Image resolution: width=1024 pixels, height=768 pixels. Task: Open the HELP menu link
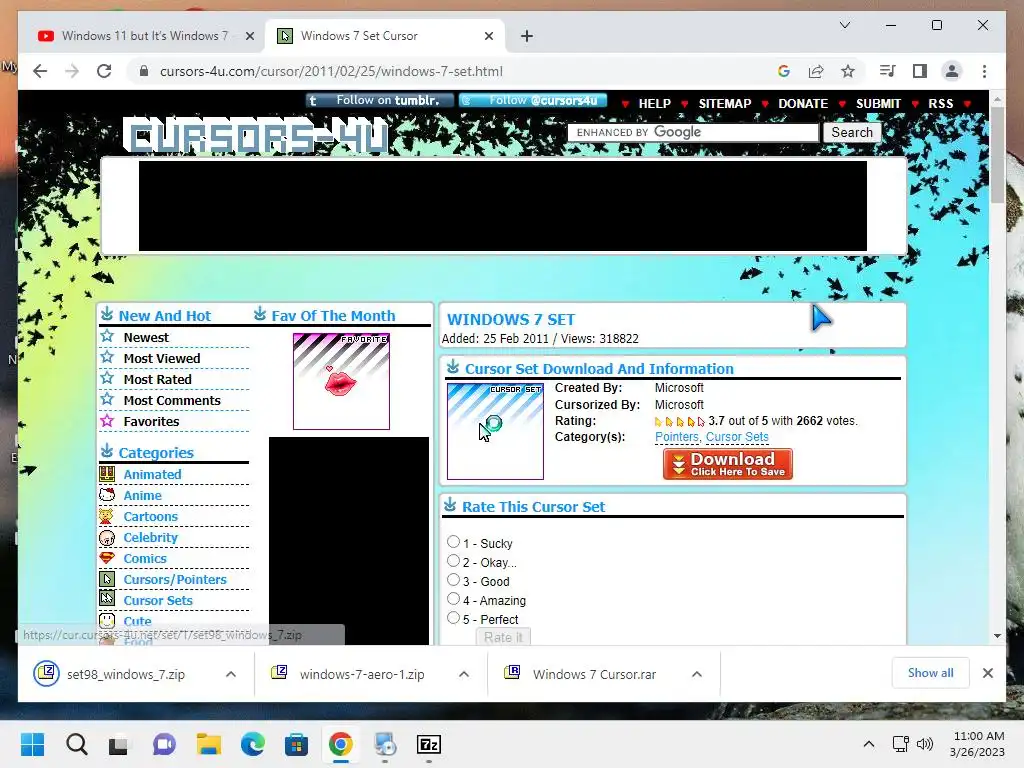pyautogui.click(x=654, y=104)
